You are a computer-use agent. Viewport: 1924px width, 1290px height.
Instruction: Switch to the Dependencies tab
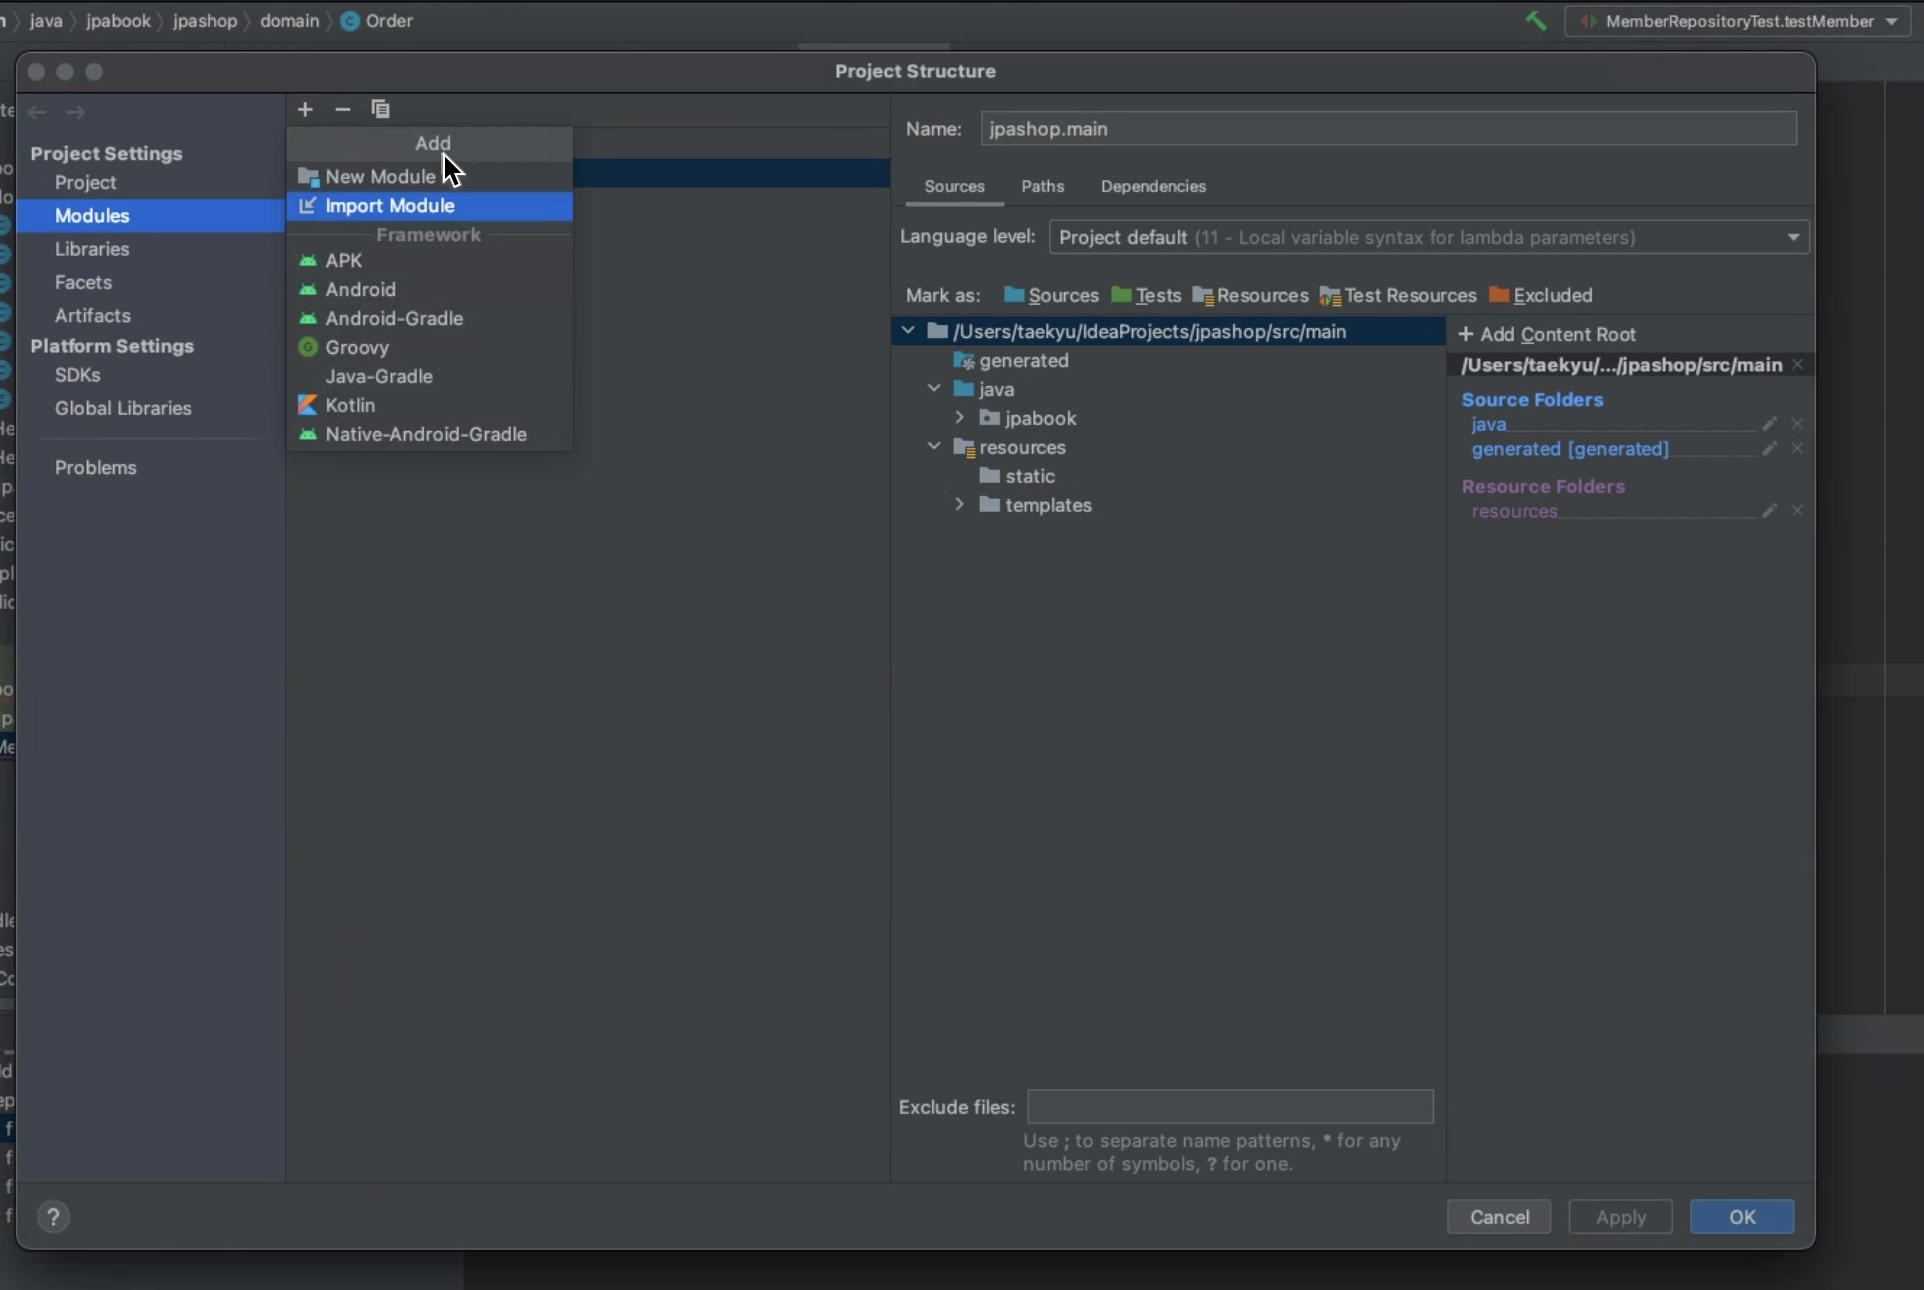(x=1153, y=186)
